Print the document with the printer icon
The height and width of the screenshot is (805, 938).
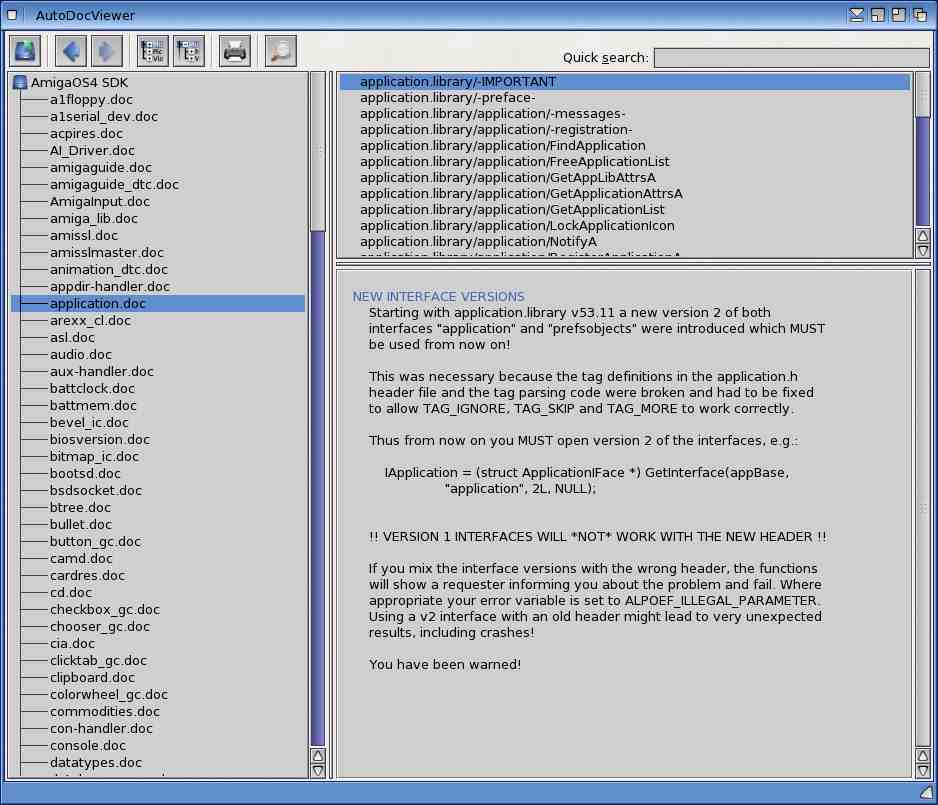coord(235,50)
